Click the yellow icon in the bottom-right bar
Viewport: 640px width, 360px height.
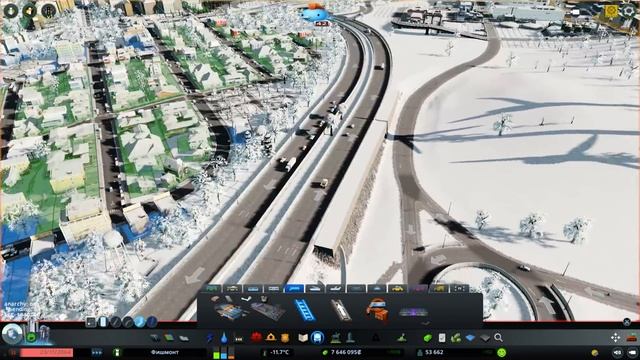pos(595,352)
